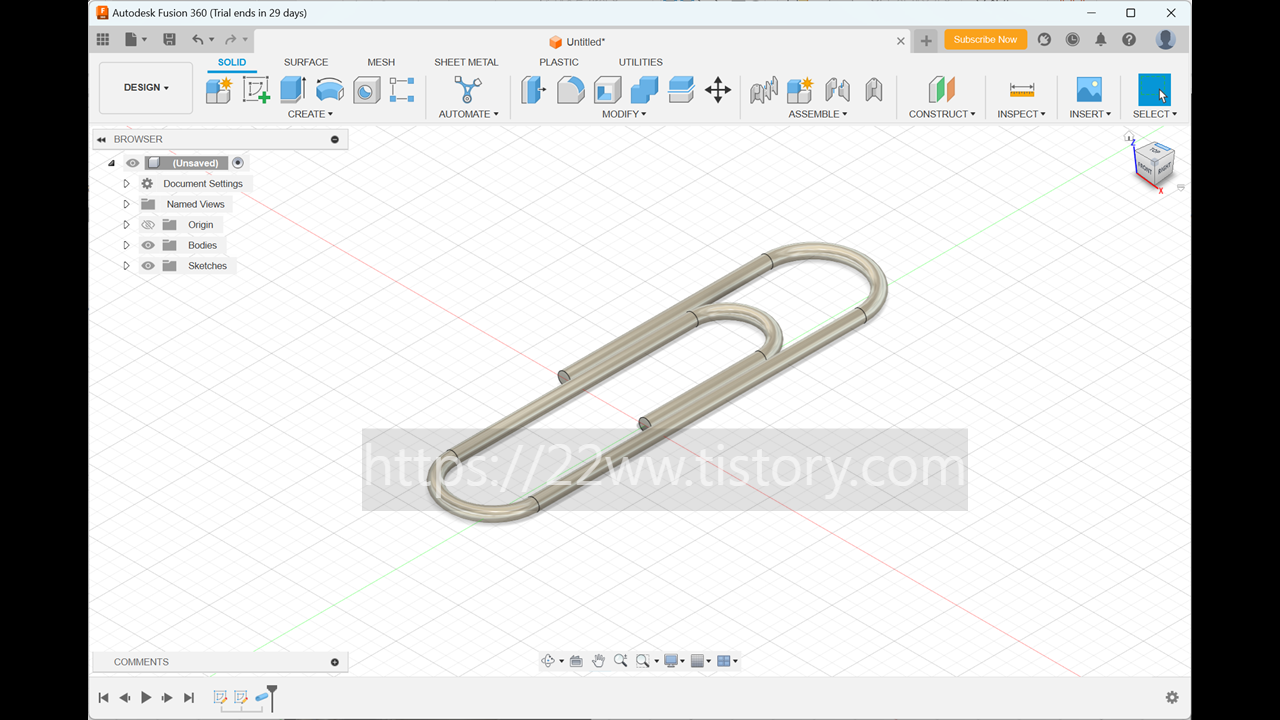Screen dimensions: 1280x720
Task: Switch to the PLASTIC tab
Action: (559, 62)
